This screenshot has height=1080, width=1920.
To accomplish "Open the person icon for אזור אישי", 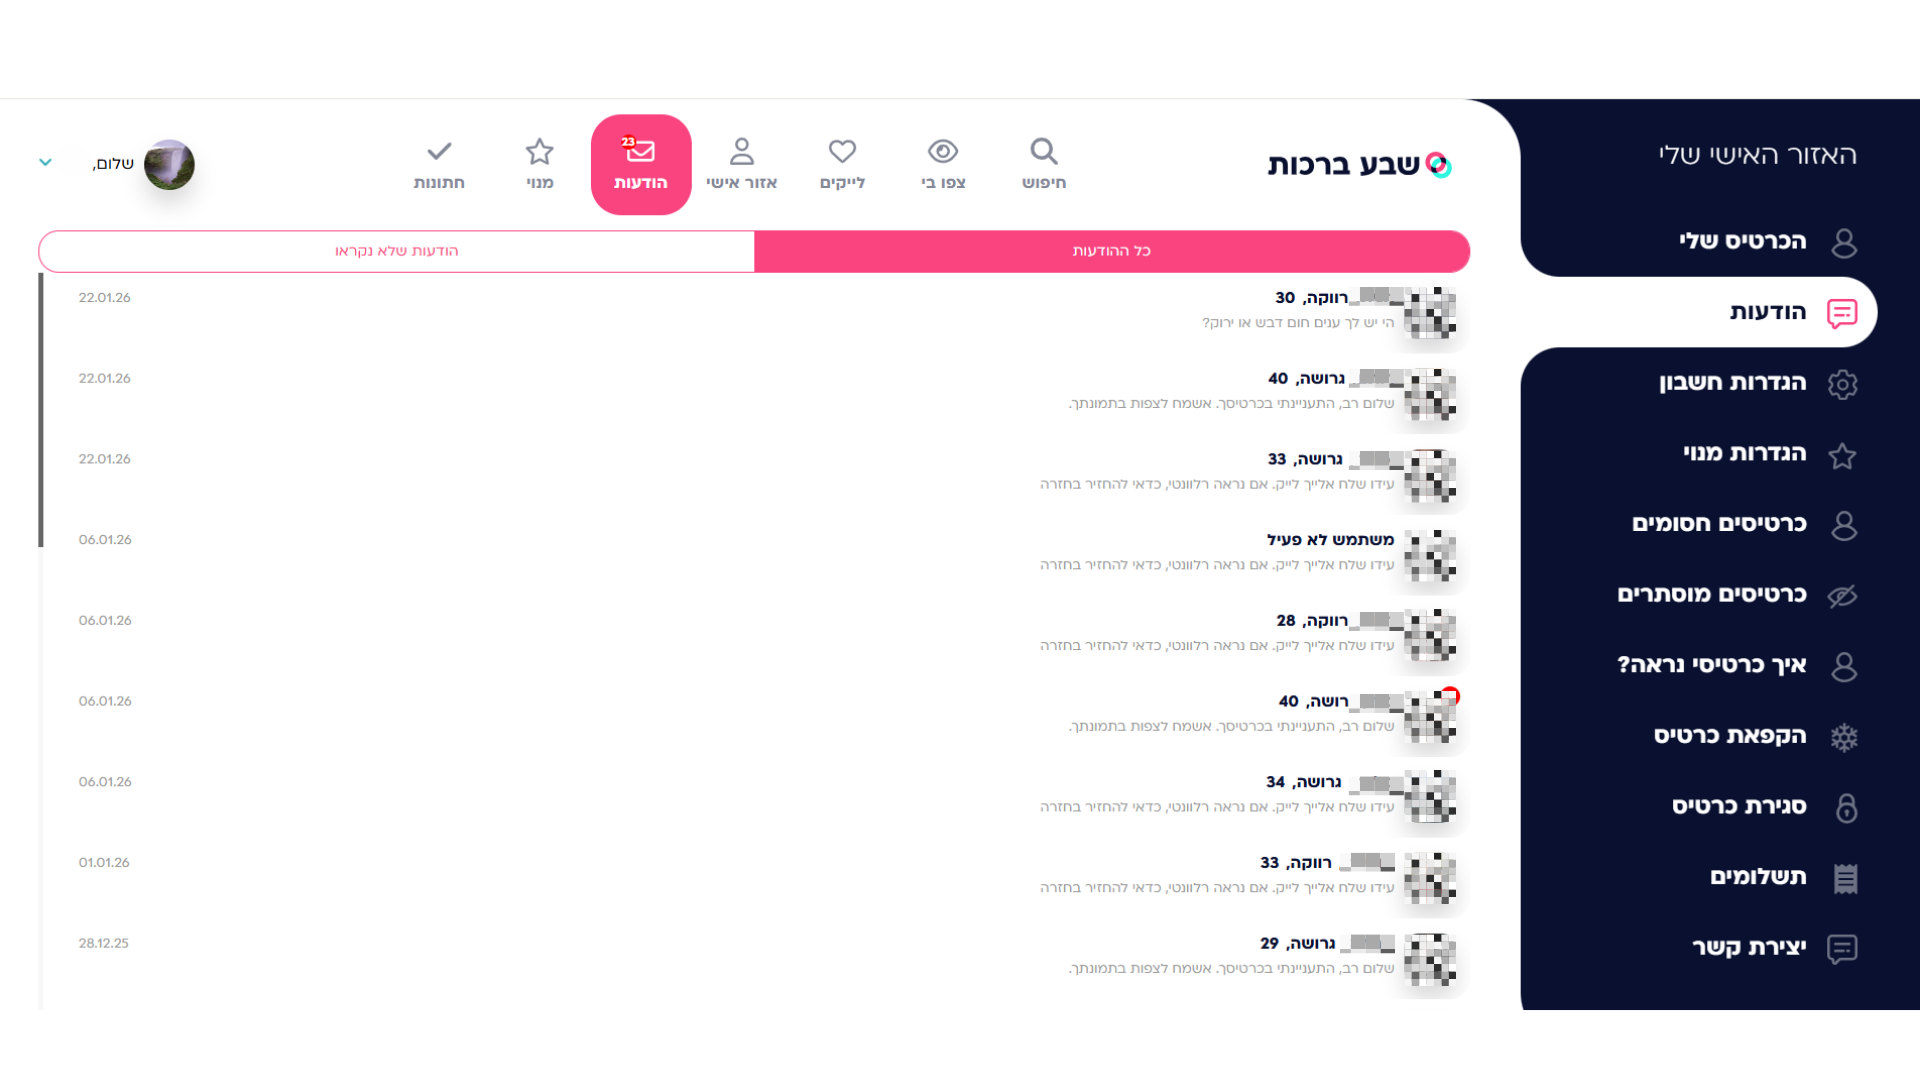I will pos(741,151).
